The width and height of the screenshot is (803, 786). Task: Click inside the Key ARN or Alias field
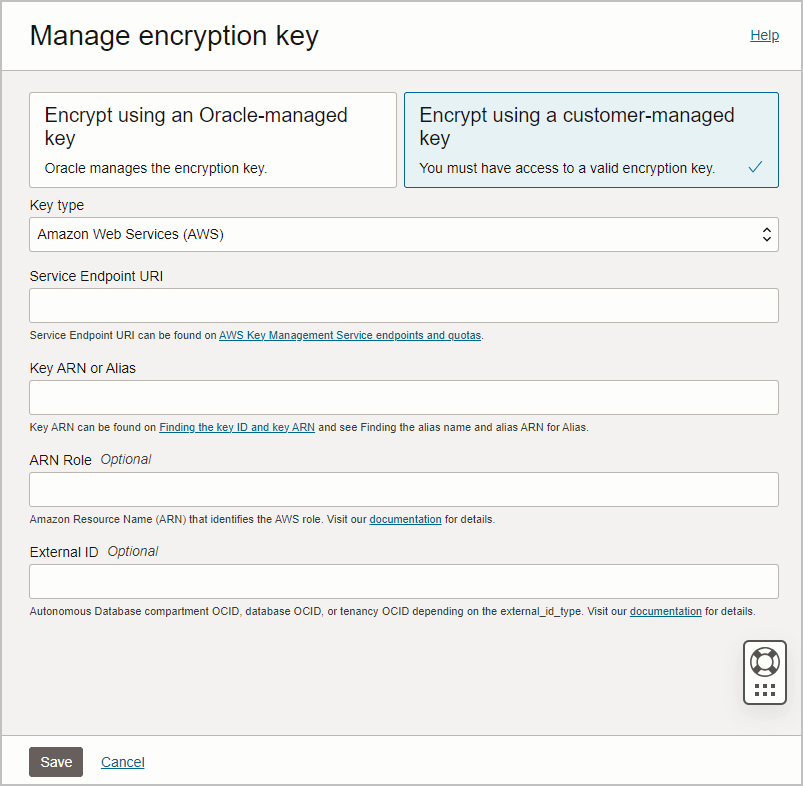click(x=403, y=397)
